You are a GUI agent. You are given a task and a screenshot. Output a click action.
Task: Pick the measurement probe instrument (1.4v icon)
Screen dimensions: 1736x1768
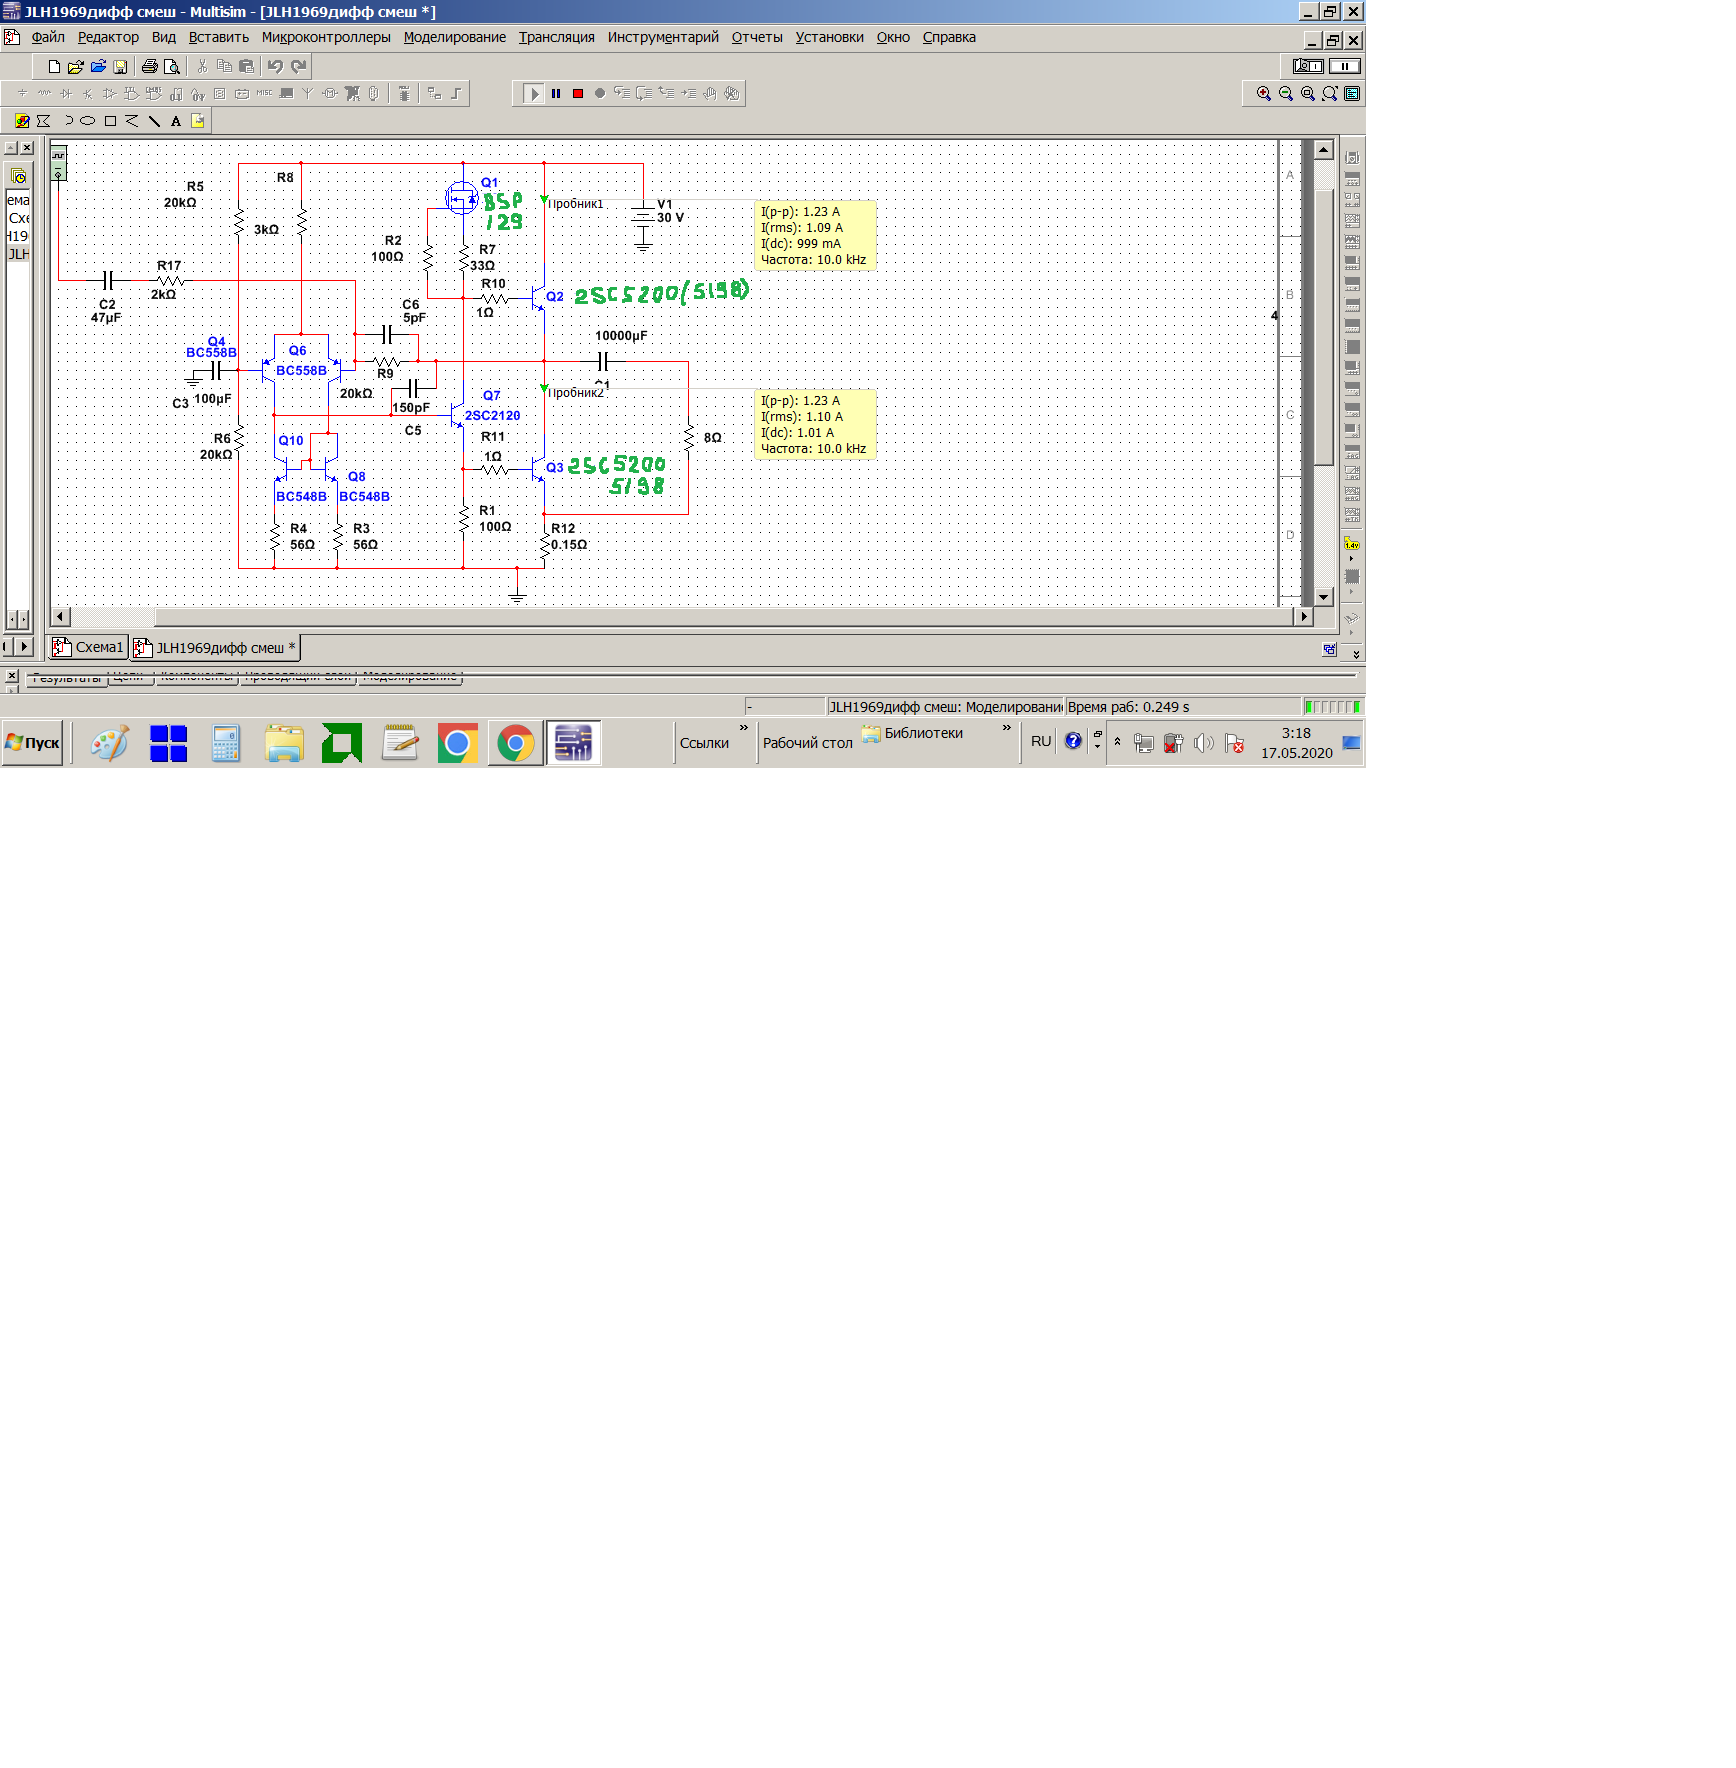(1352, 545)
